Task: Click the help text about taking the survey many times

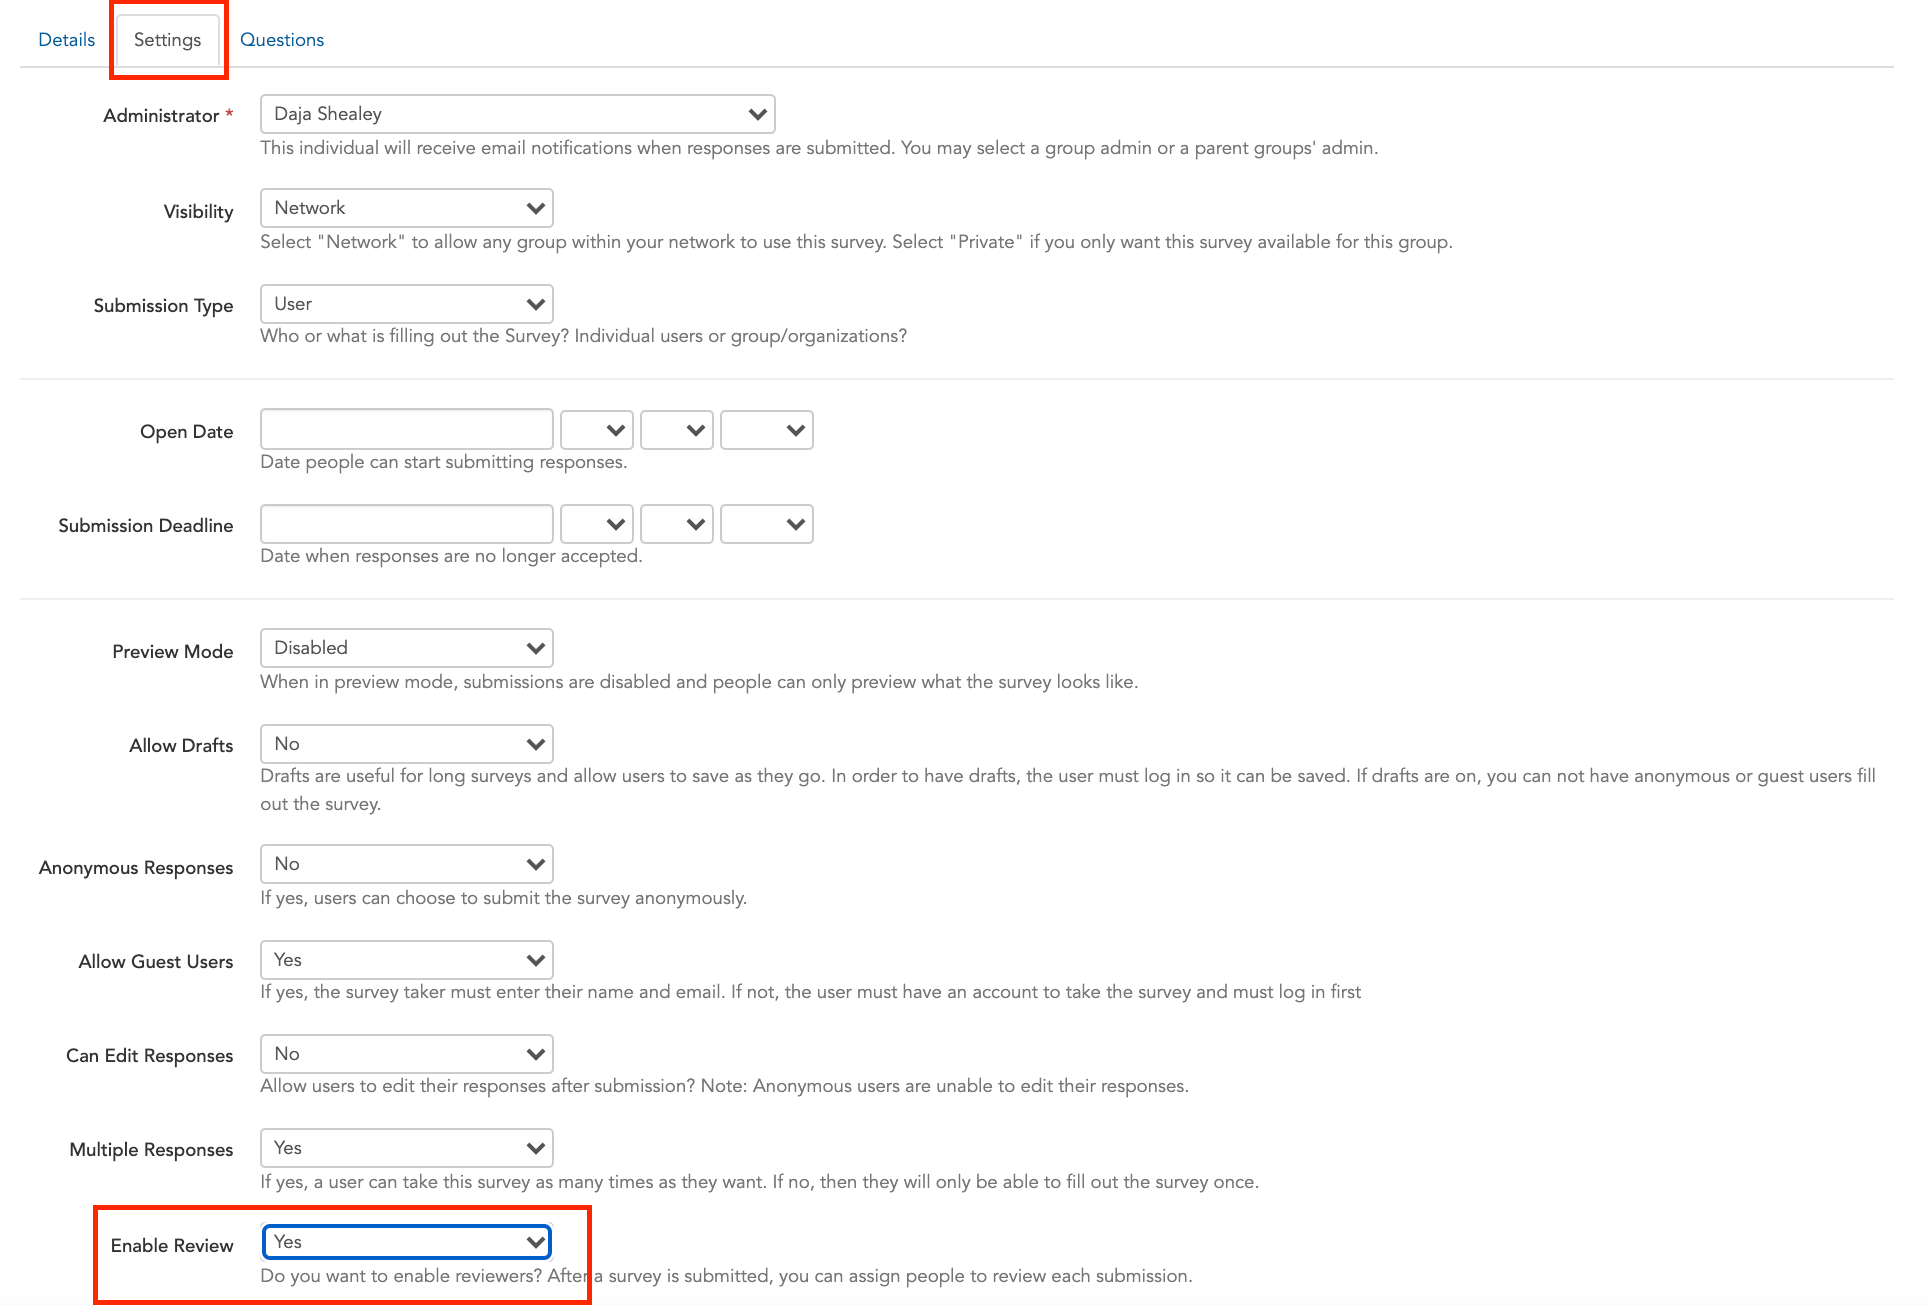Action: click(x=759, y=1182)
